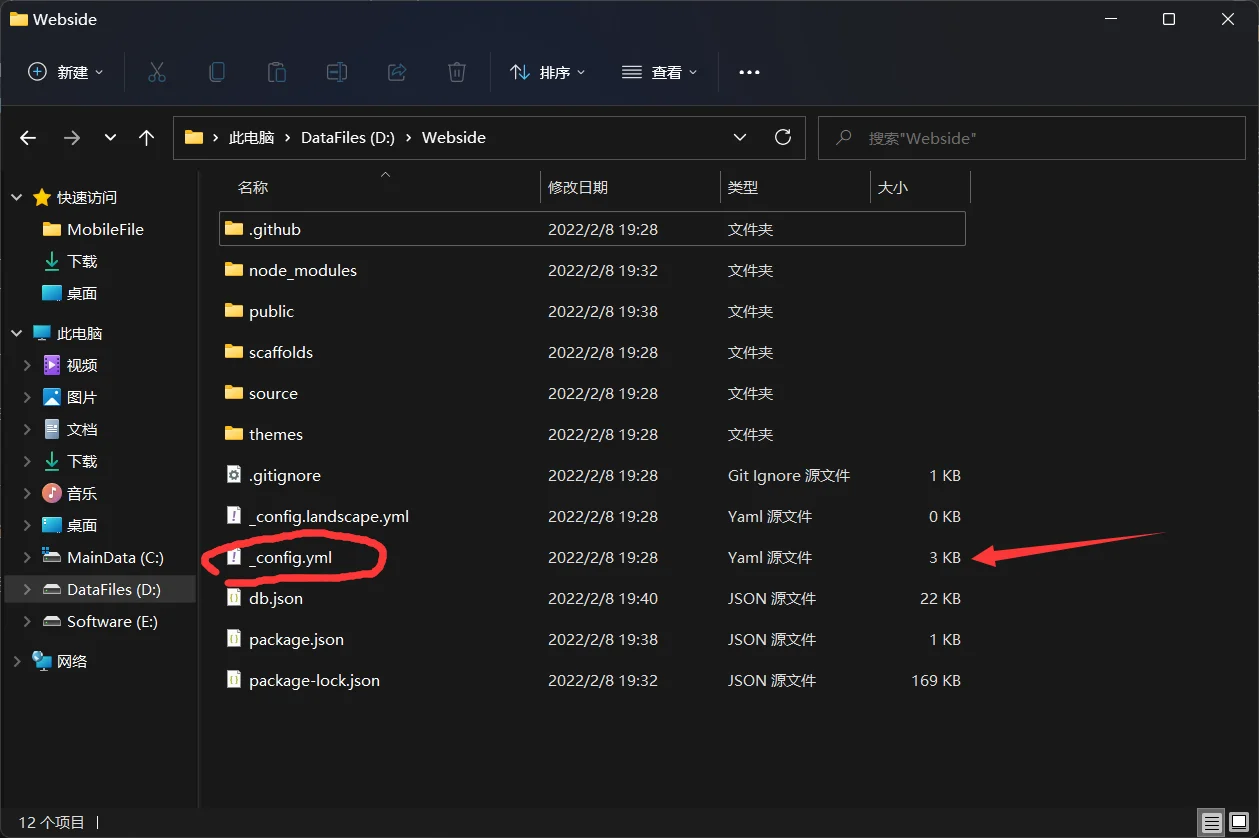The height and width of the screenshot is (838, 1259).
Task: Click DataFiles (D:) breadcrumb segment
Action: (348, 138)
